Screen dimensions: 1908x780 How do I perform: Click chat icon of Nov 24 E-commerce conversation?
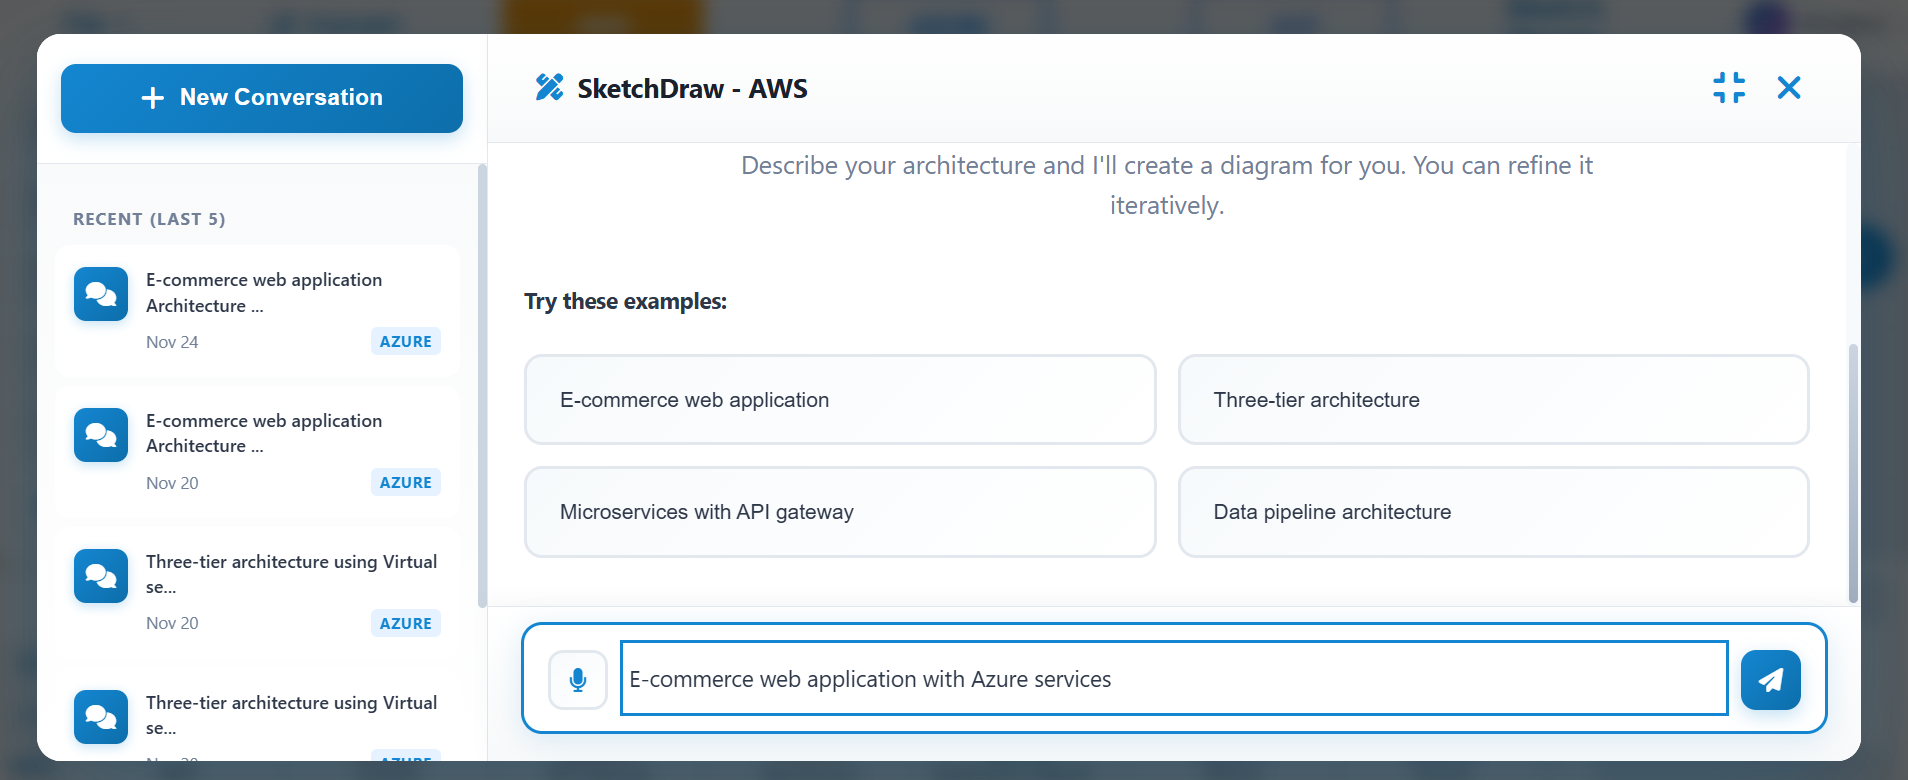click(101, 294)
